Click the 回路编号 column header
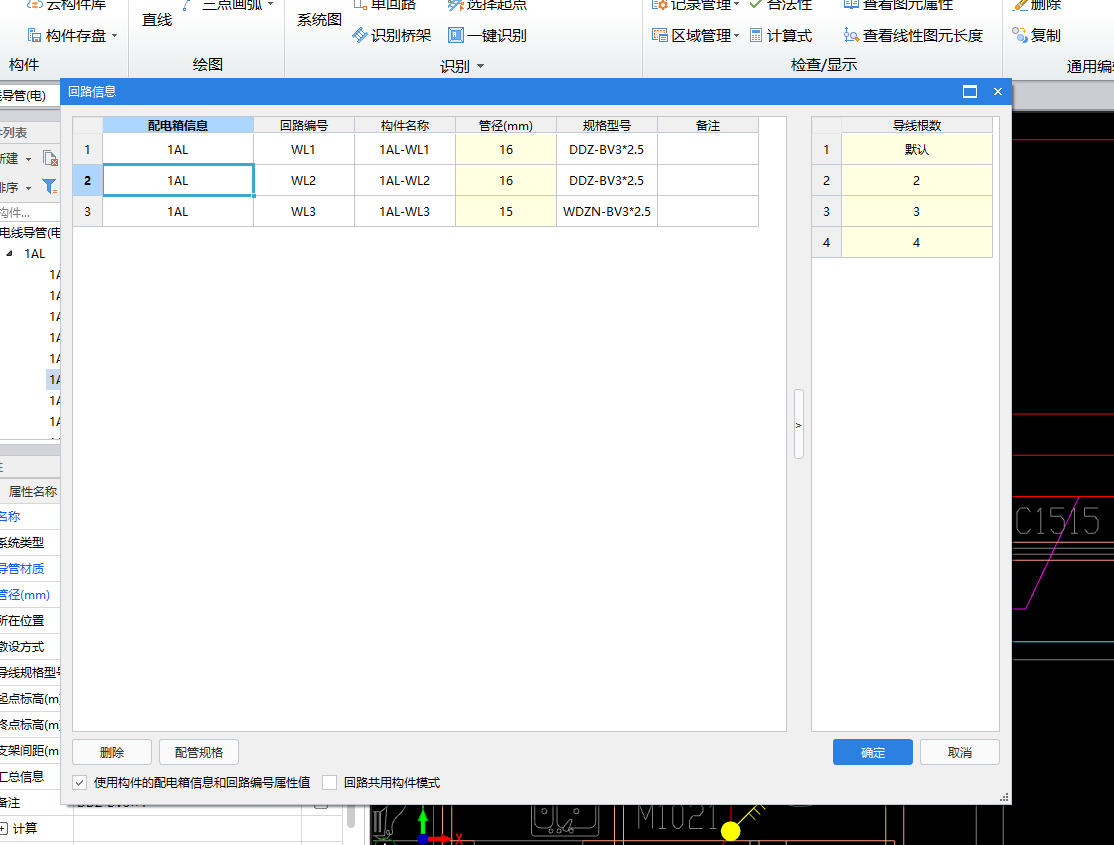Image resolution: width=1114 pixels, height=845 pixels. [303, 125]
